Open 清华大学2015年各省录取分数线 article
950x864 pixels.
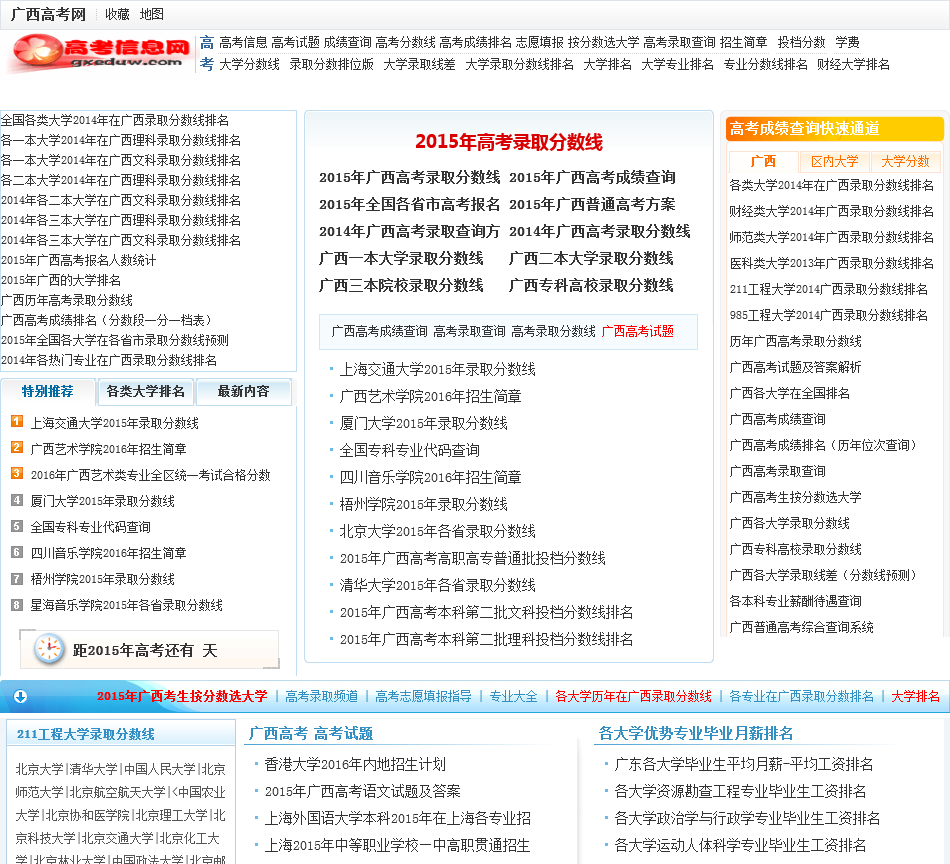click(437, 585)
